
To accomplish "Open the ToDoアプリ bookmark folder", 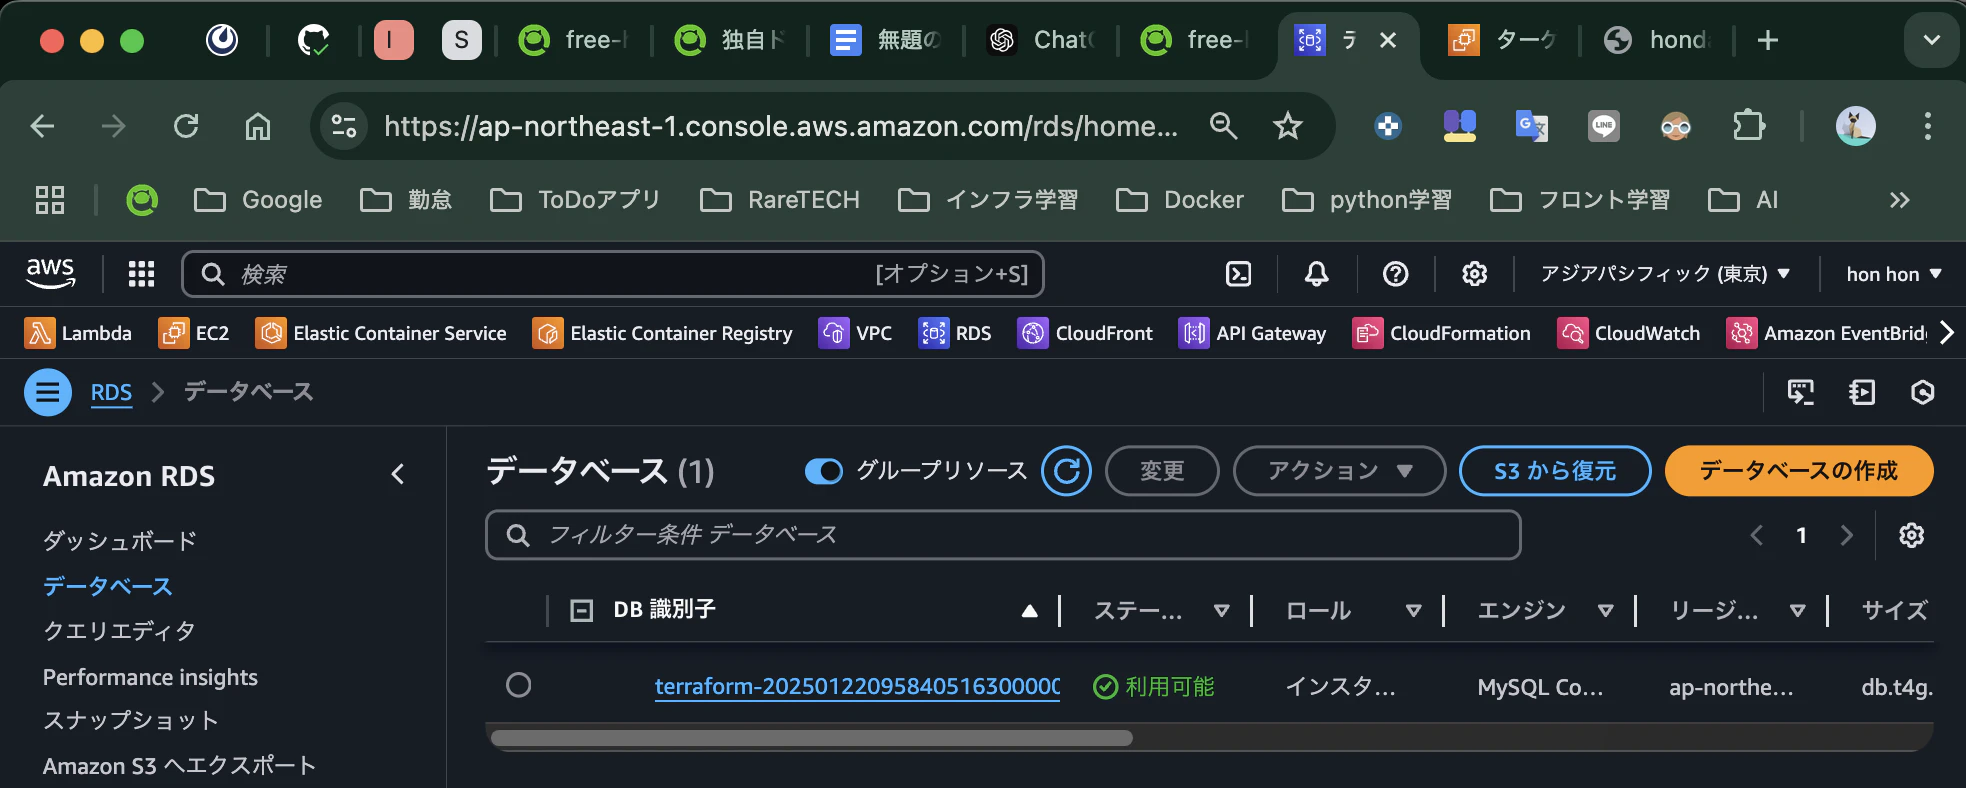I will coord(576,200).
